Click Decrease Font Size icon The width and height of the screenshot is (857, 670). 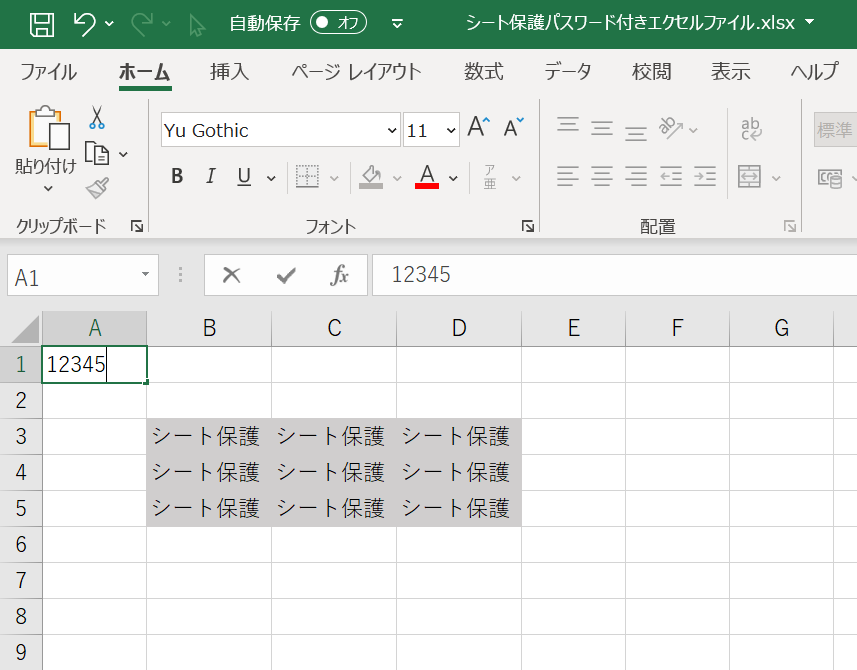coord(513,127)
